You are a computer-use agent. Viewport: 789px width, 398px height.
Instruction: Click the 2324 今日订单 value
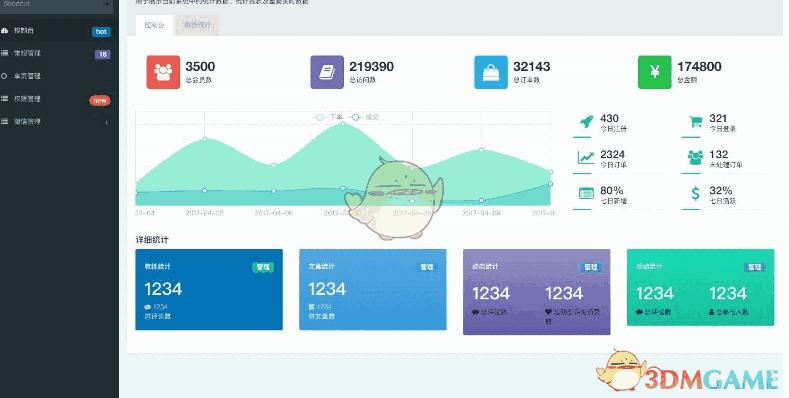click(612, 154)
